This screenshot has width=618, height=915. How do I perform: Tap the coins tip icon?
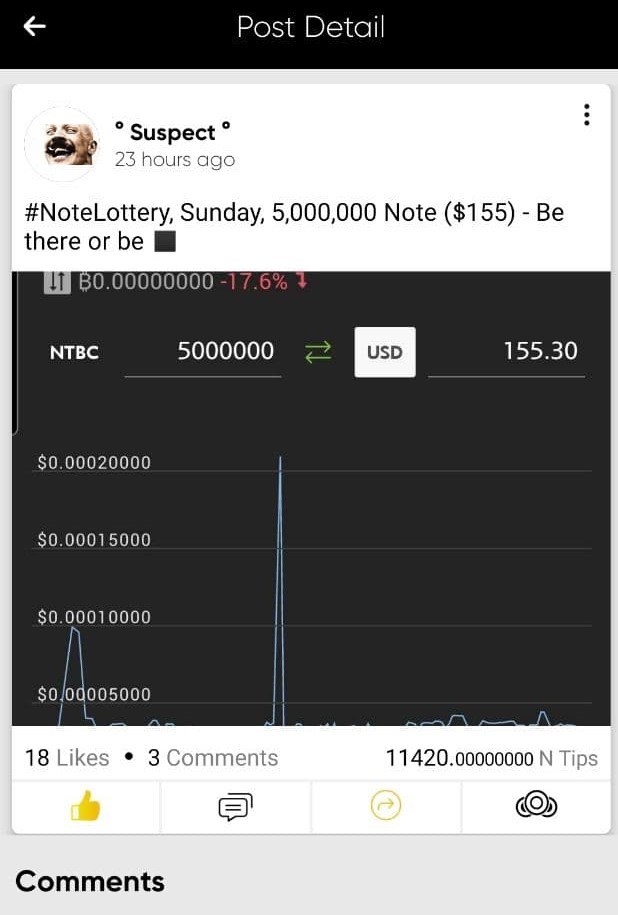click(x=536, y=805)
